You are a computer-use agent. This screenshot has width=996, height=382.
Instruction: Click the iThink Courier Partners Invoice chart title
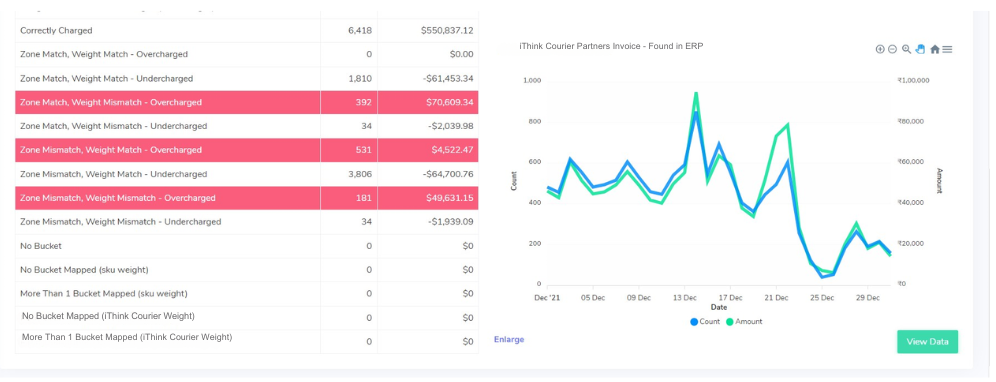611,46
